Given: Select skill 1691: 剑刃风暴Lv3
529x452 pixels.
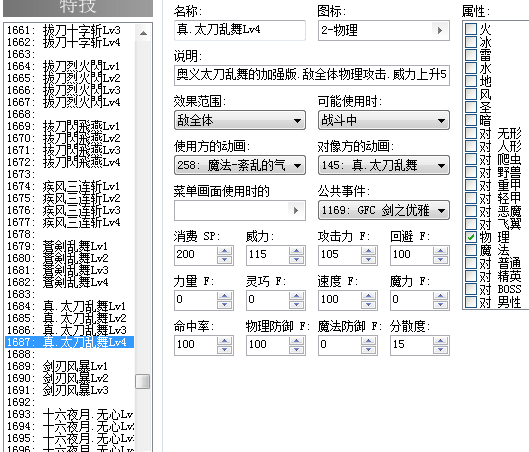Looking at the screenshot, I should point(70,390).
